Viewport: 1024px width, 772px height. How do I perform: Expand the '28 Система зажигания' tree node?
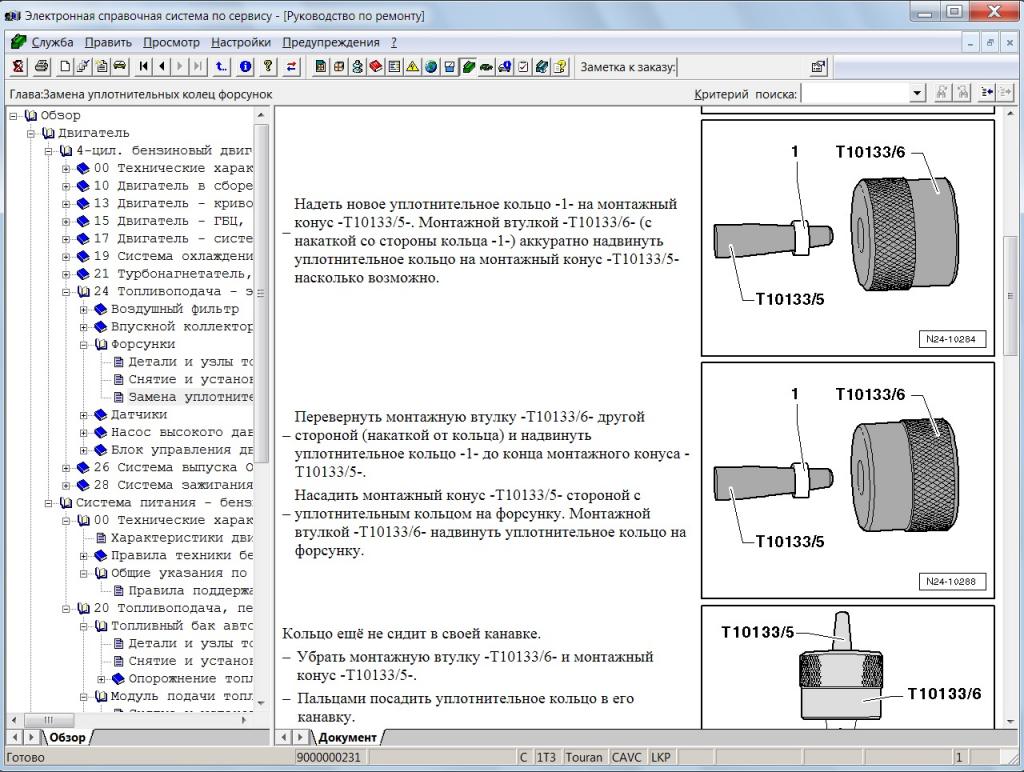point(66,485)
